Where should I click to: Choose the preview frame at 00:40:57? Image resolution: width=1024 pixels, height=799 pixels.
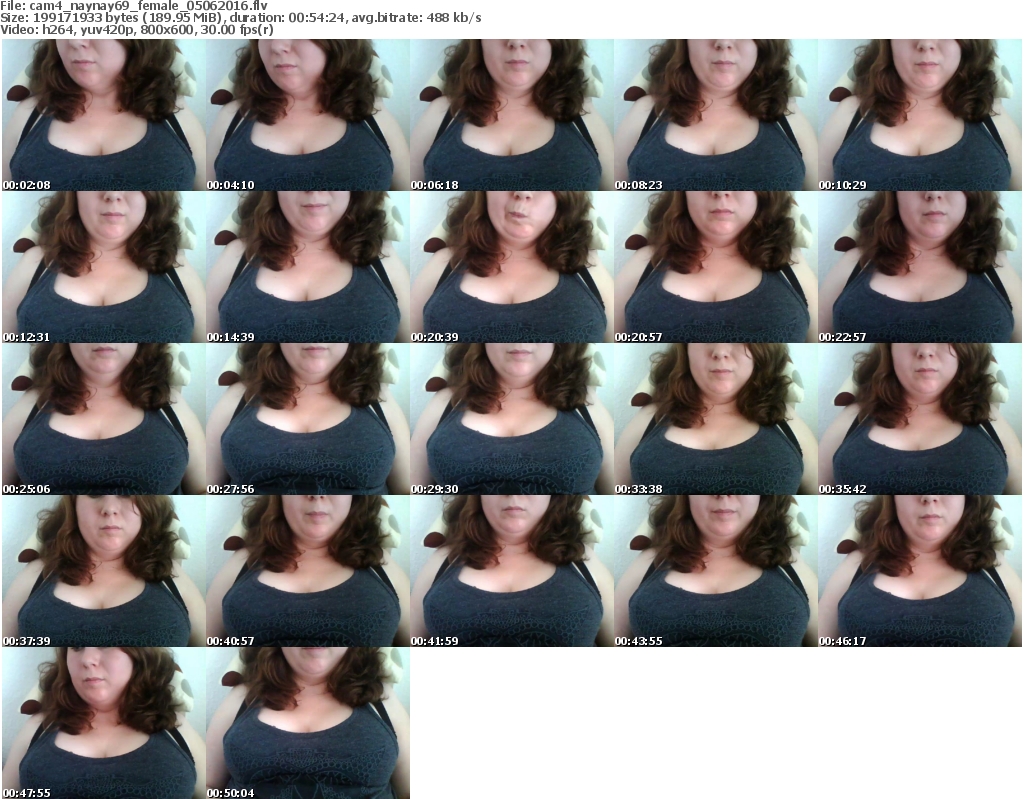tap(308, 571)
